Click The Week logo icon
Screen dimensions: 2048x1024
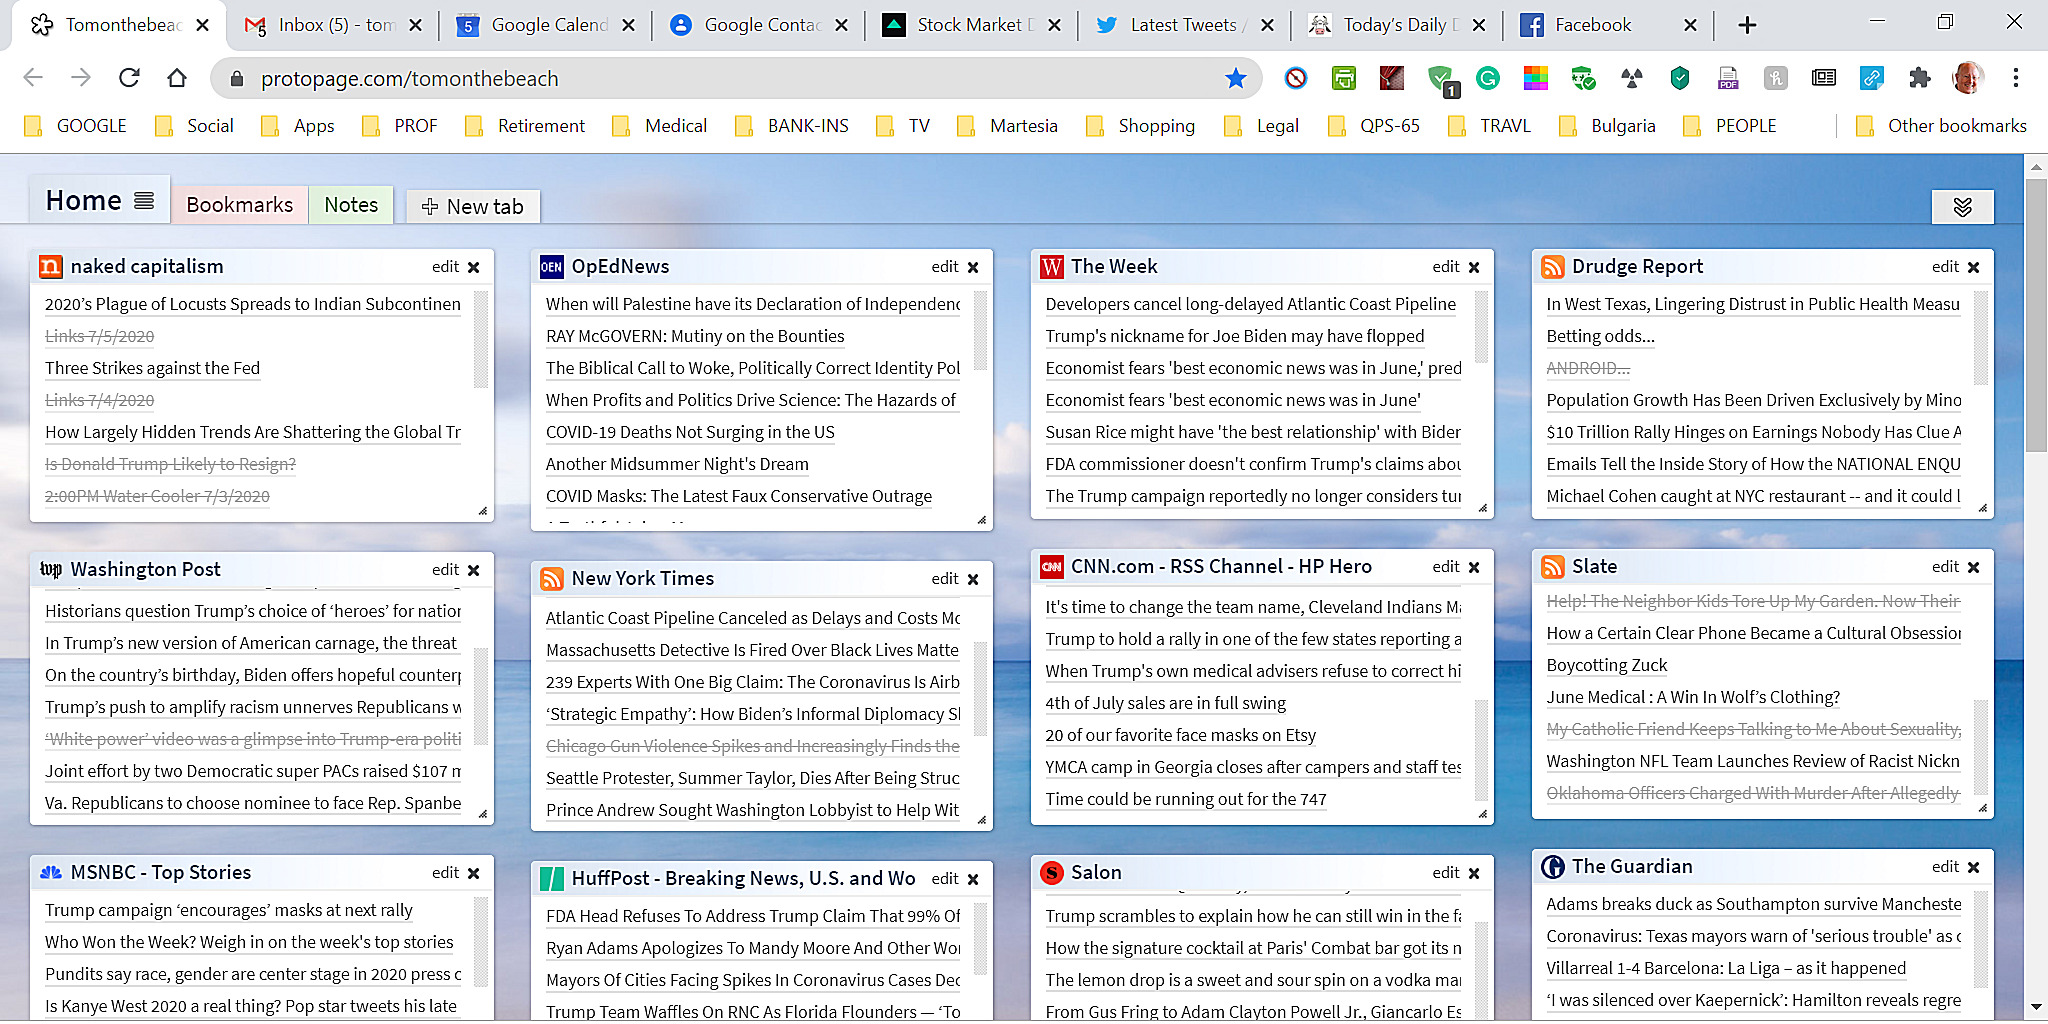(1051, 267)
